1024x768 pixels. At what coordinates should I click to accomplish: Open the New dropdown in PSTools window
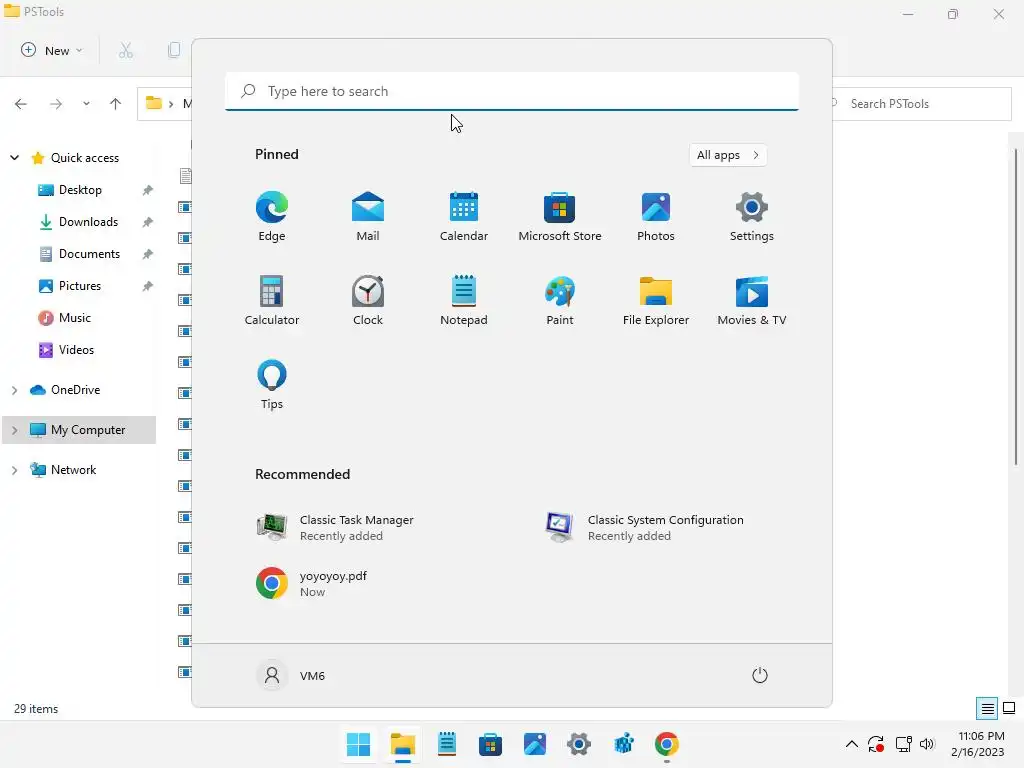(52, 50)
